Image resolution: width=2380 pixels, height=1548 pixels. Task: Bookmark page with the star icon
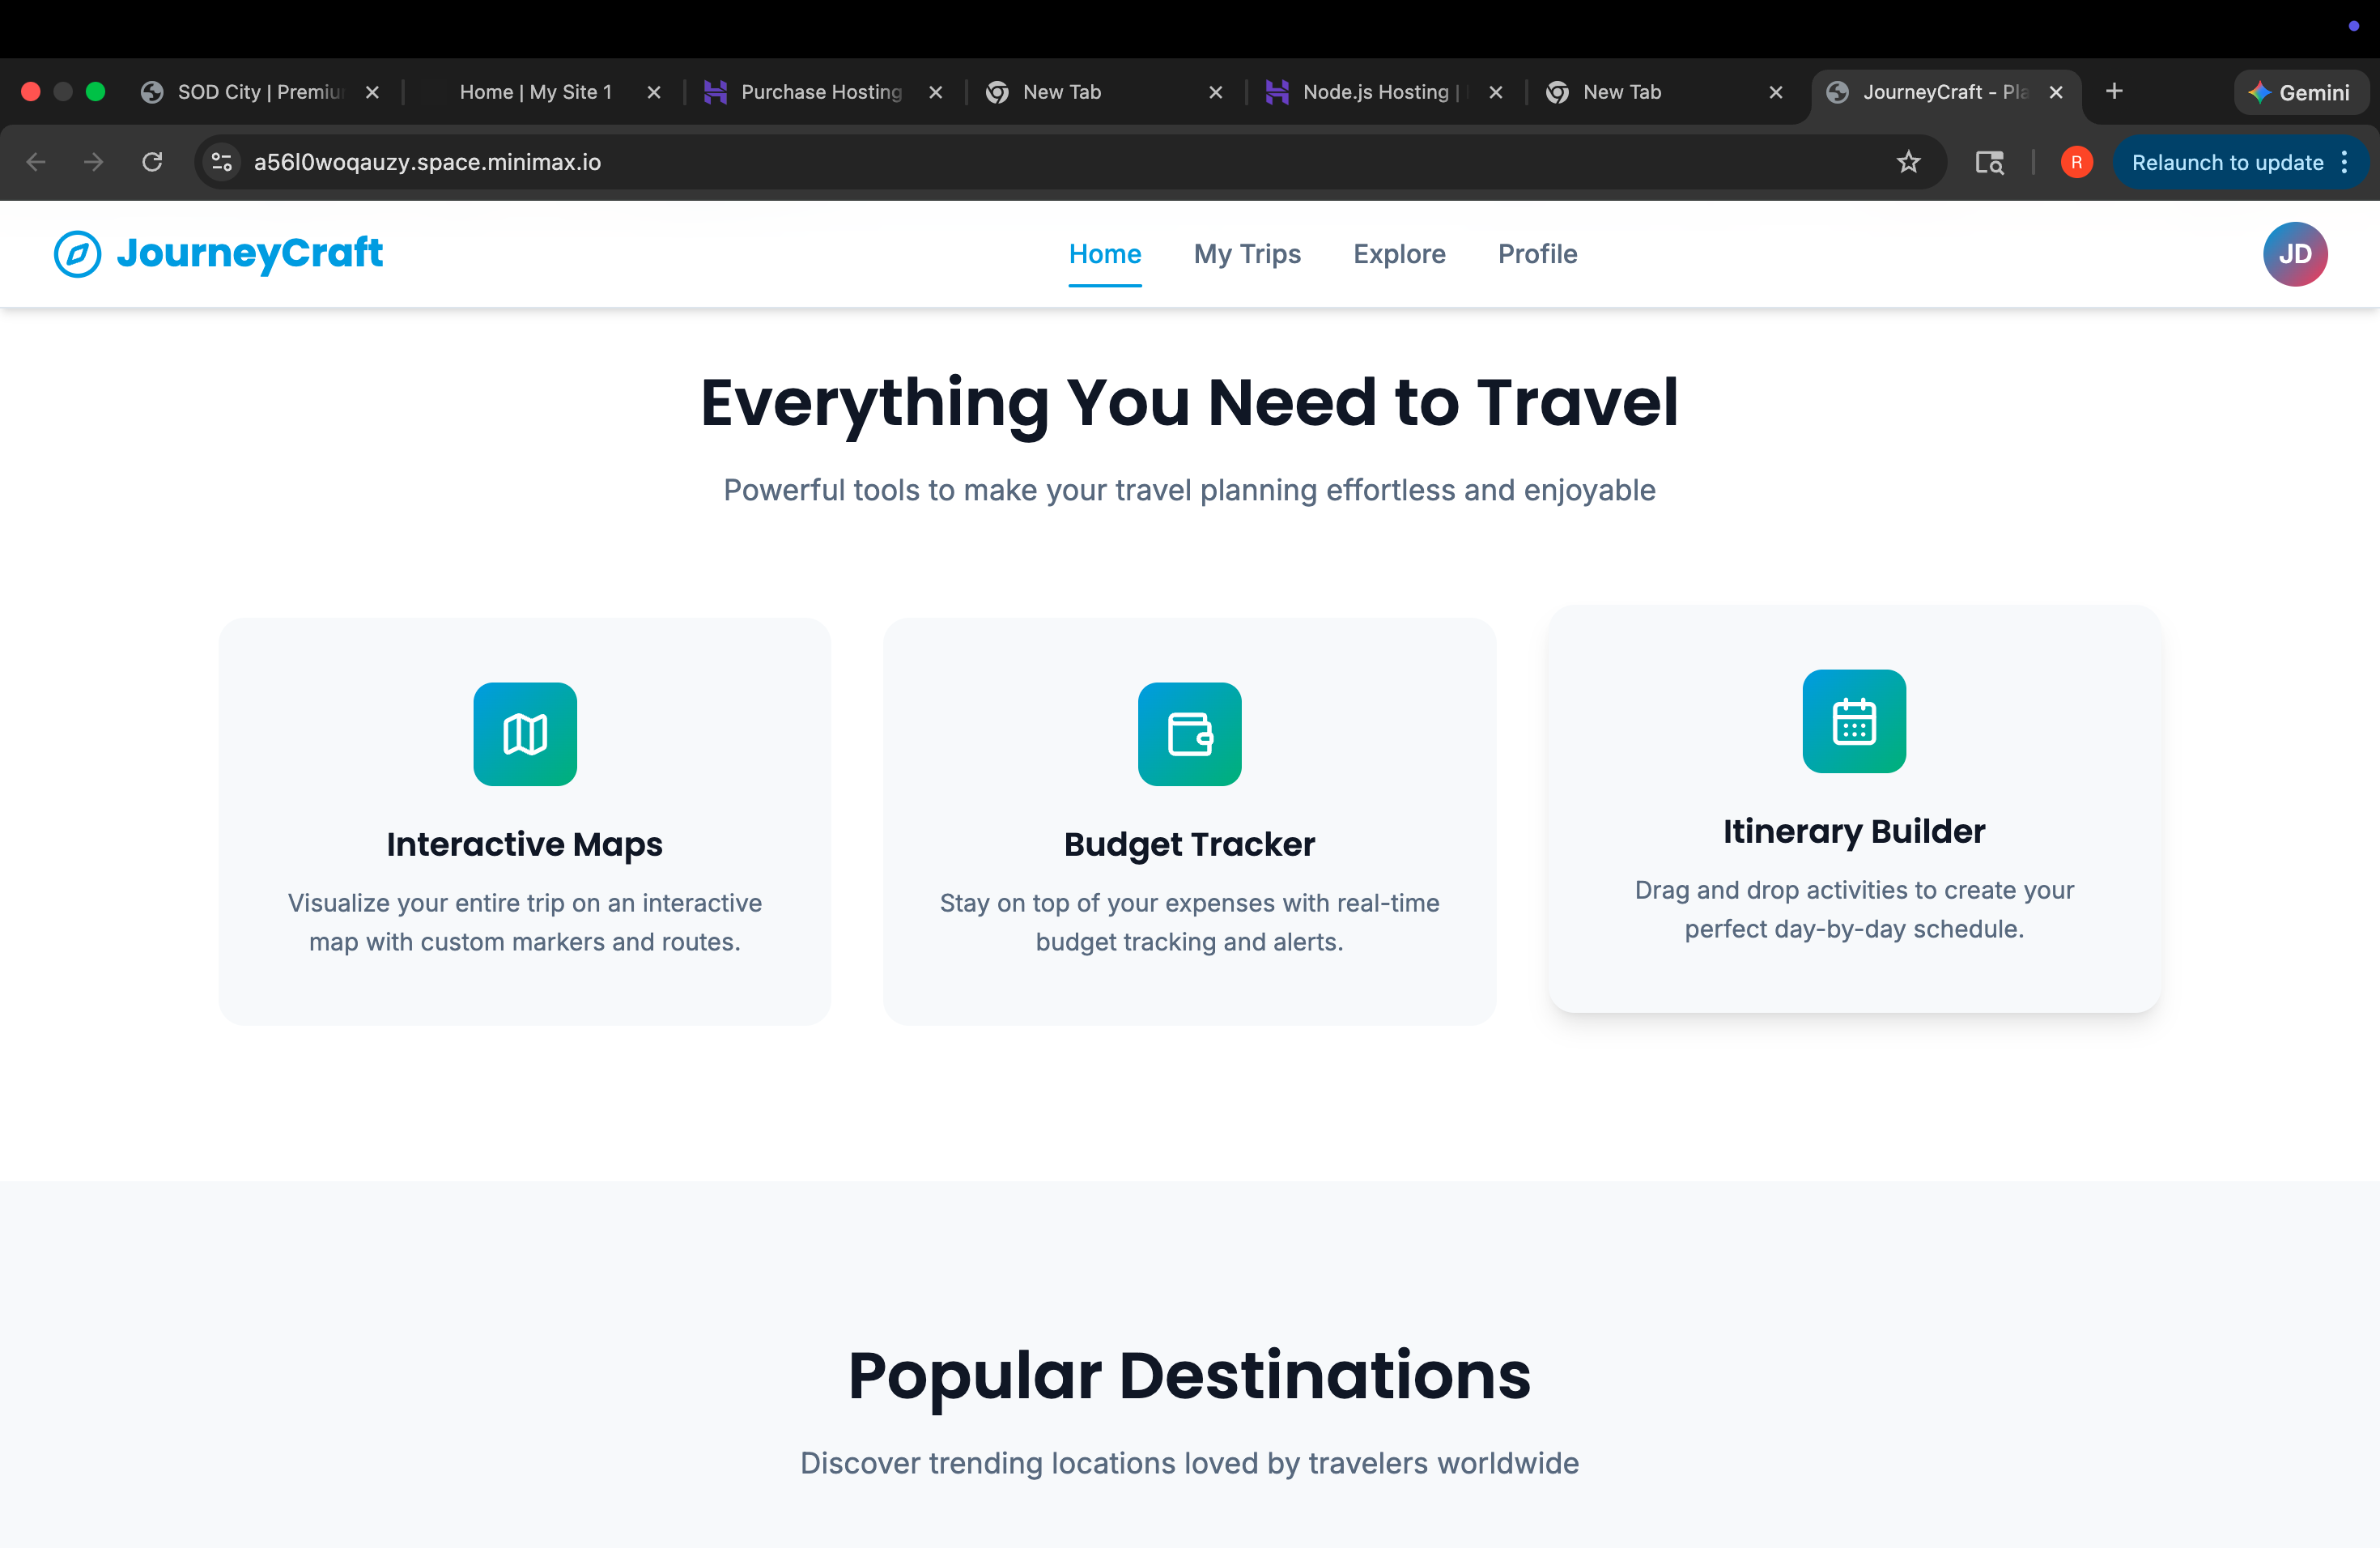(x=1908, y=162)
